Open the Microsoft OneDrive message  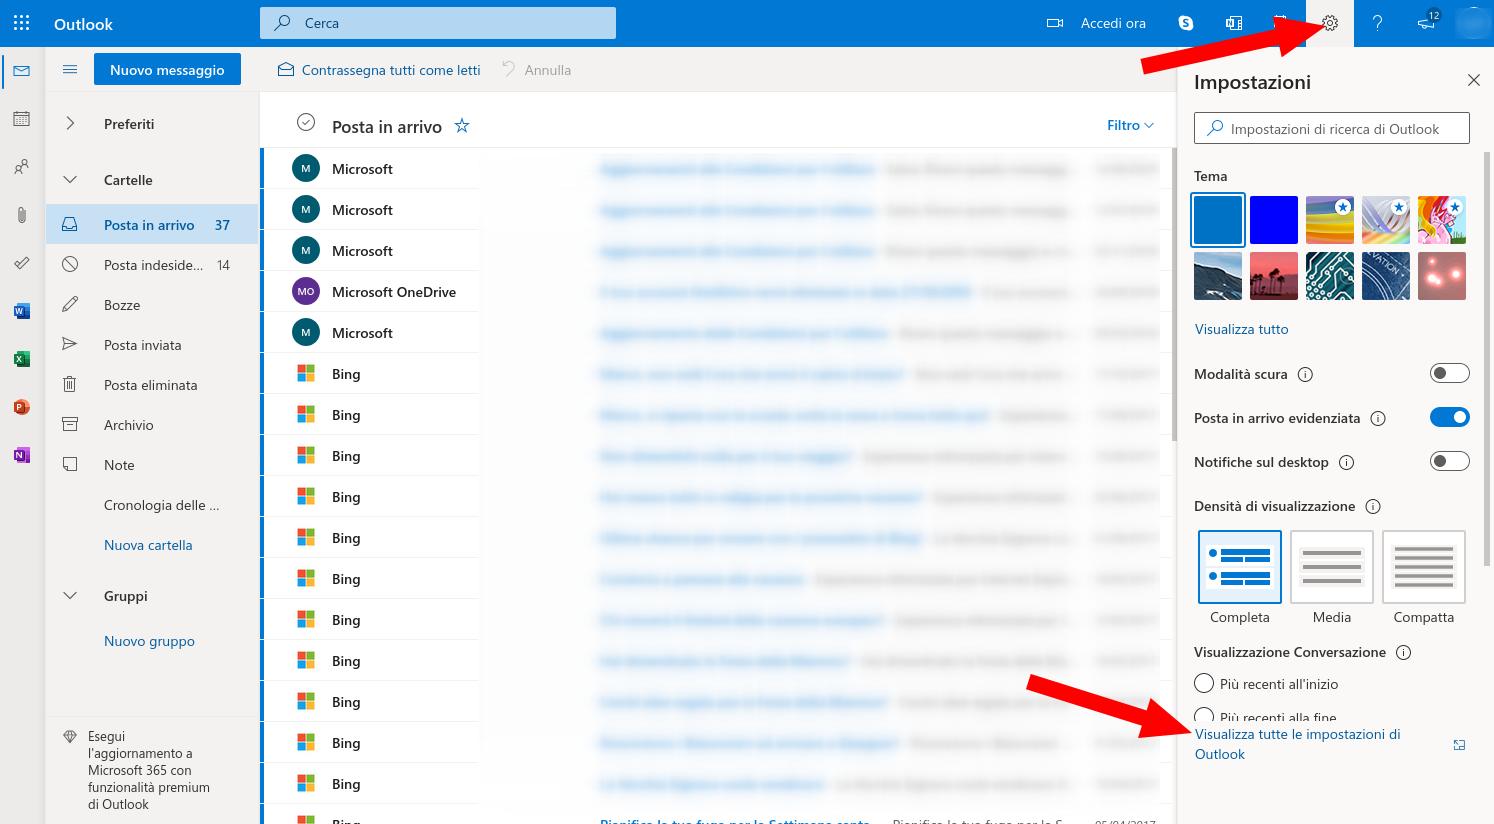point(717,292)
